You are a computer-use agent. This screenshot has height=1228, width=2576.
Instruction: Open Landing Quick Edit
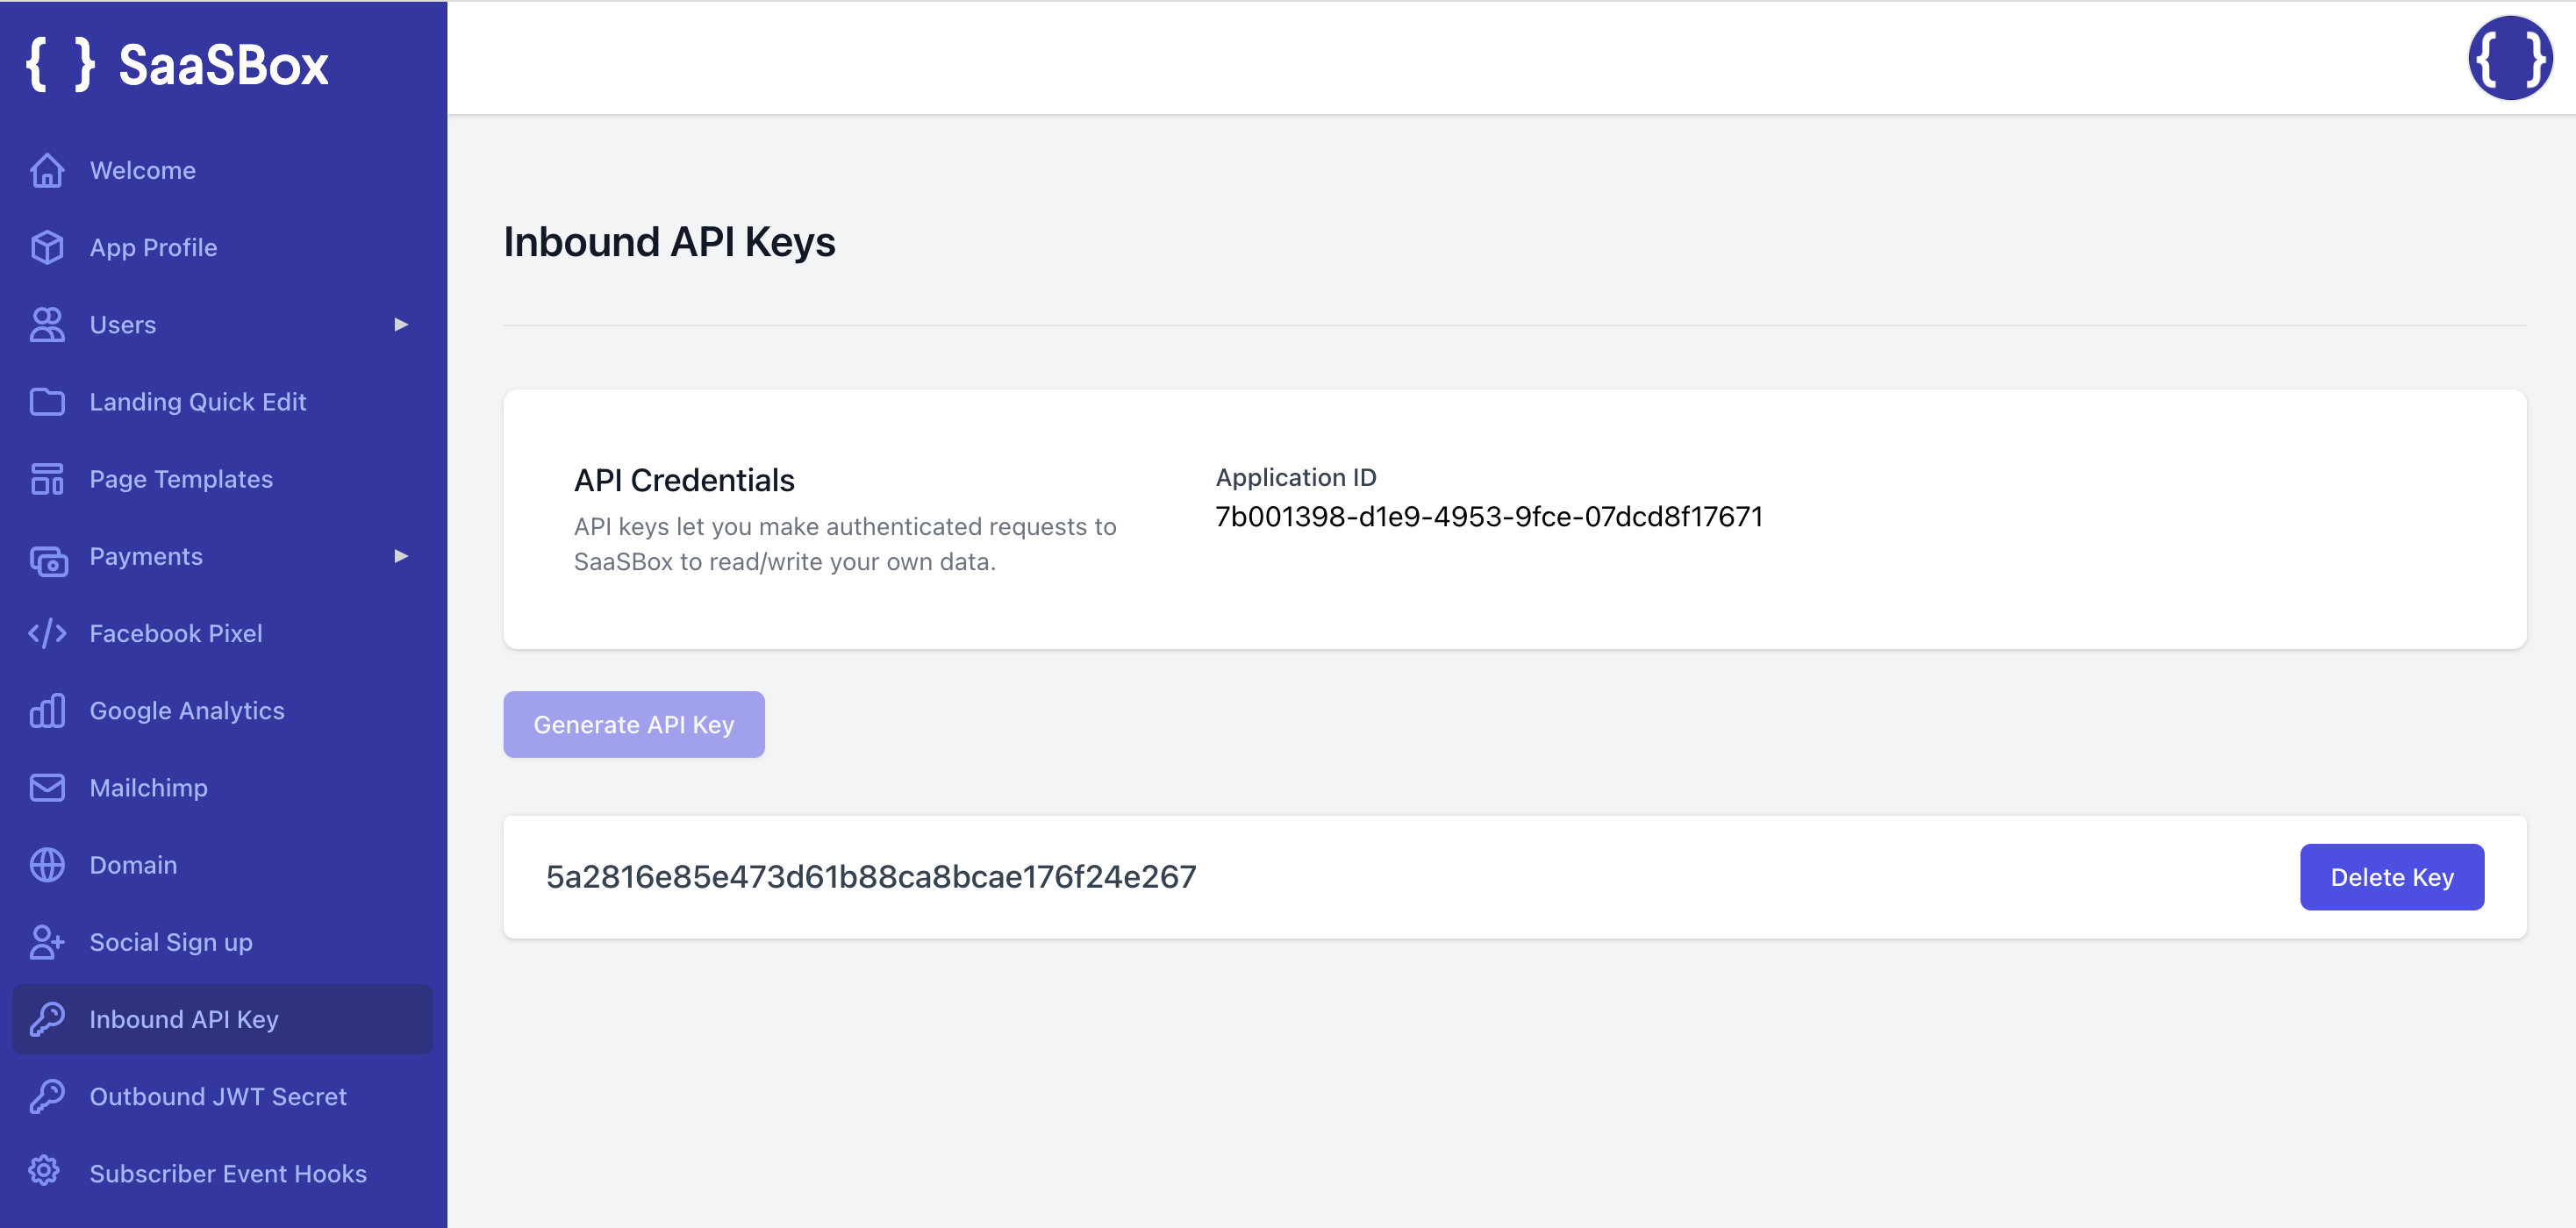(222, 401)
